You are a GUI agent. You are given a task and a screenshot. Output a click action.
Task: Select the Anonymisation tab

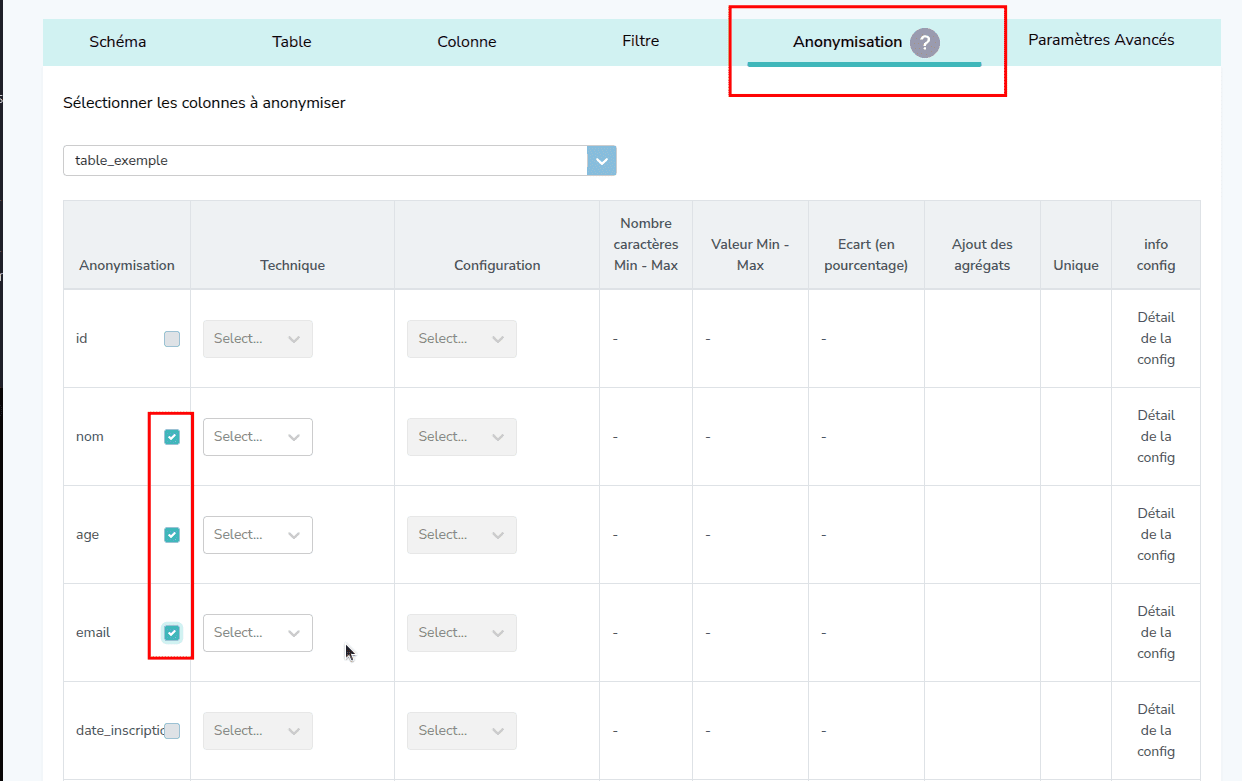[847, 42]
